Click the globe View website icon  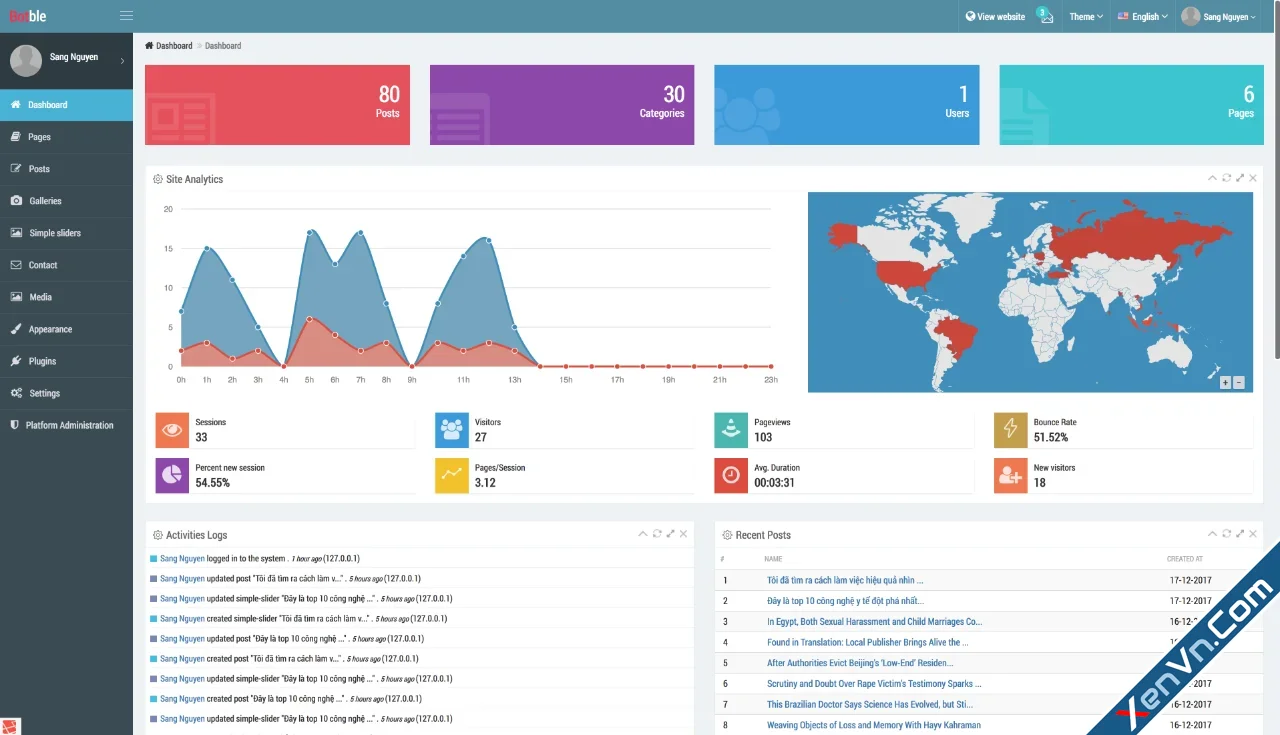click(970, 17)
